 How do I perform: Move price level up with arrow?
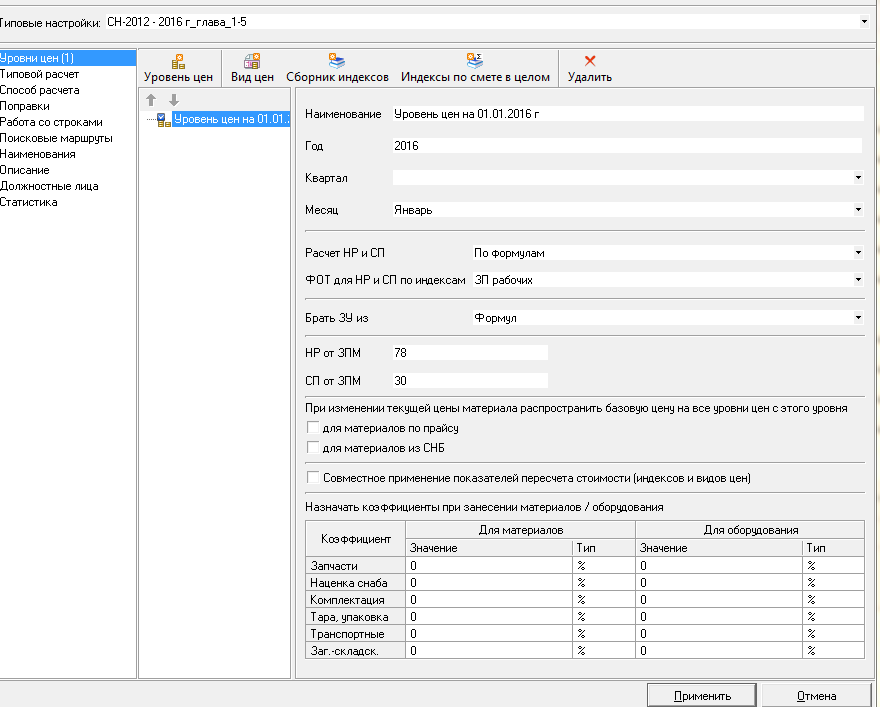point(151,100)
